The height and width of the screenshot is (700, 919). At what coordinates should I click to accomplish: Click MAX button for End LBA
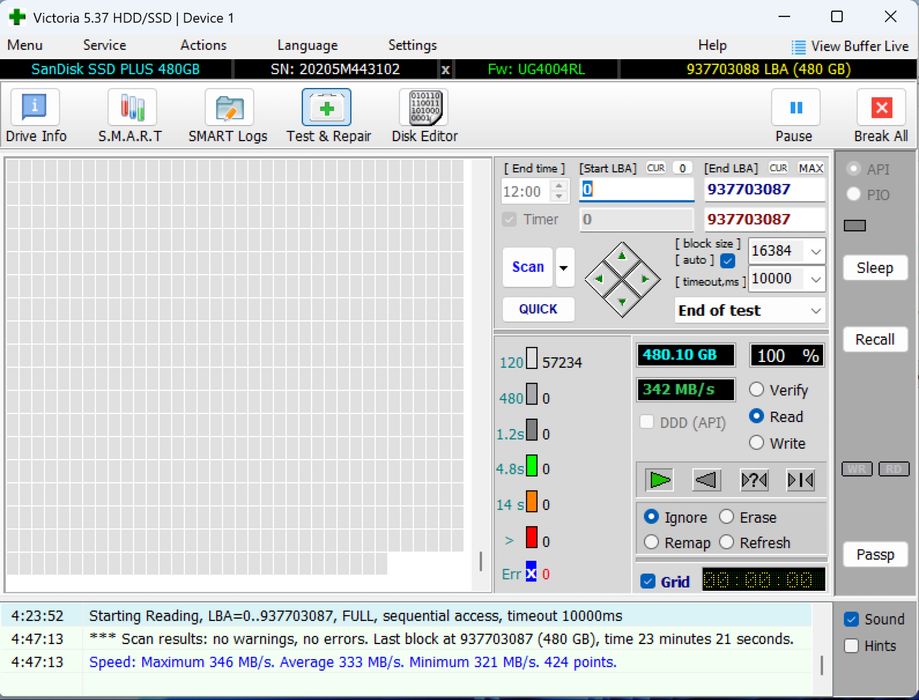811,168
